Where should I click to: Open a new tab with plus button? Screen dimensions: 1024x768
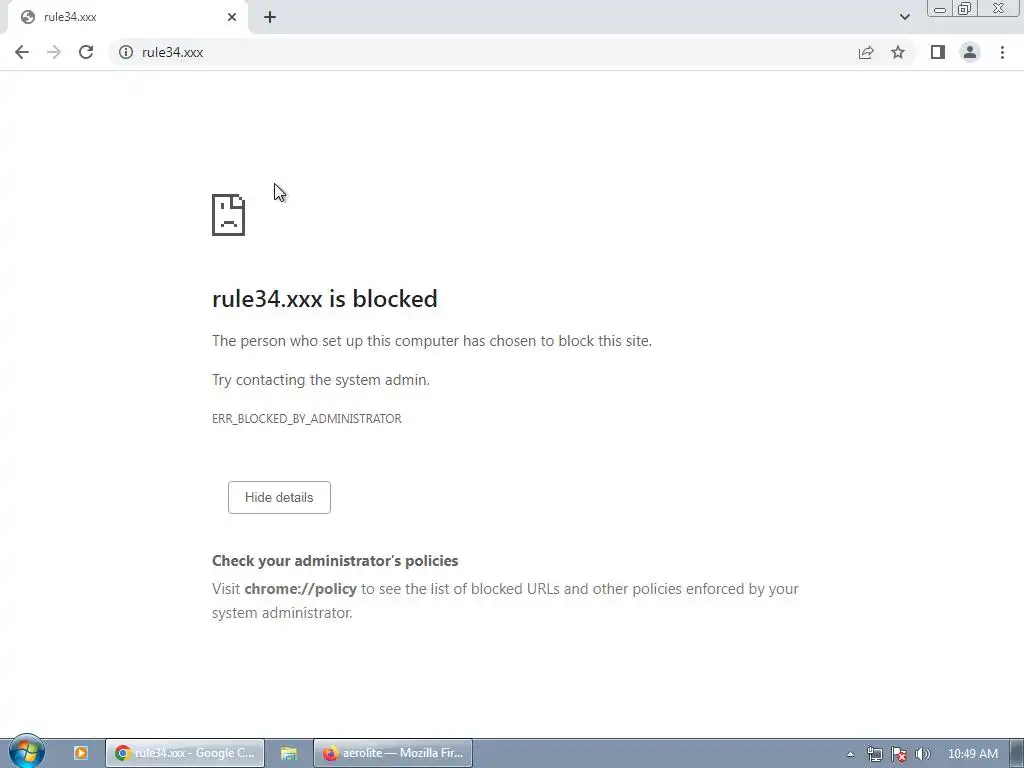[270, 17]
